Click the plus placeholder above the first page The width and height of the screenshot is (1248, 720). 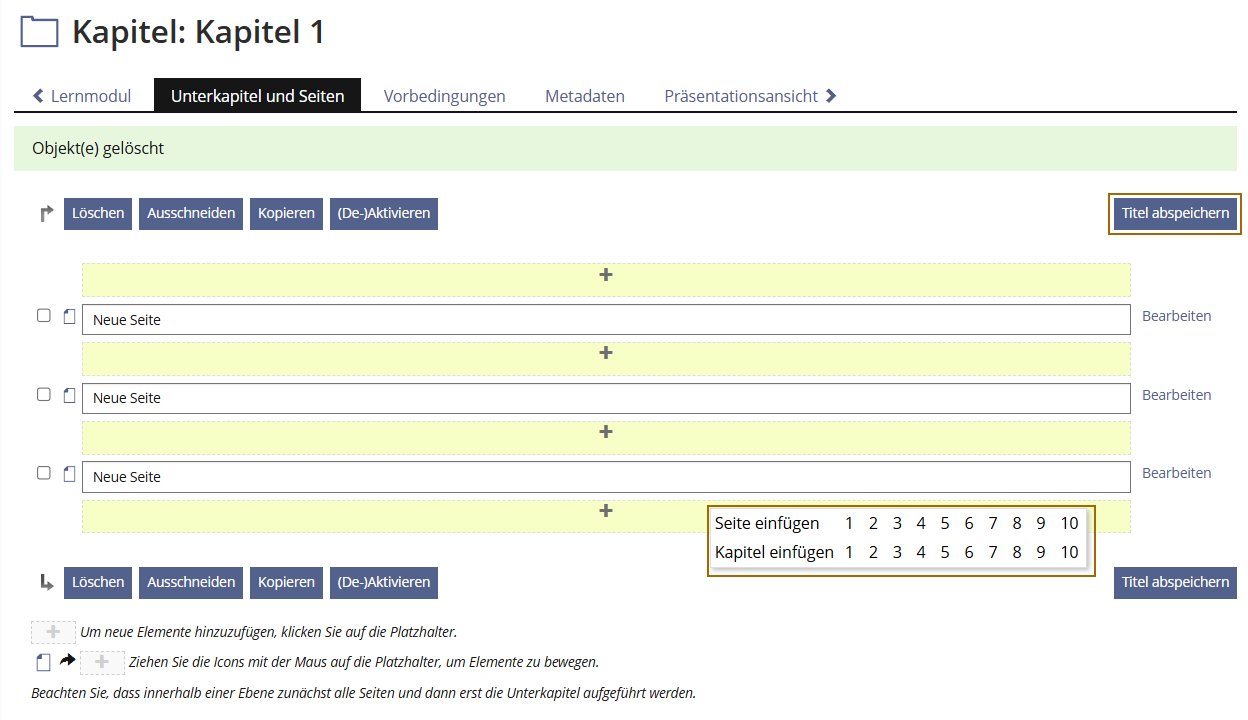click(x=605, y=276)
